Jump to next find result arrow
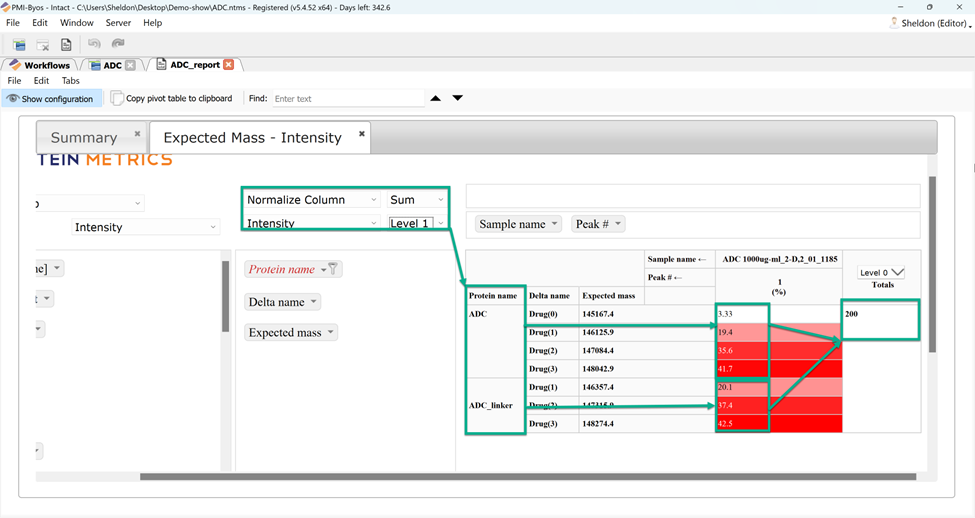The image size is (975, 518). pos(458,98)
